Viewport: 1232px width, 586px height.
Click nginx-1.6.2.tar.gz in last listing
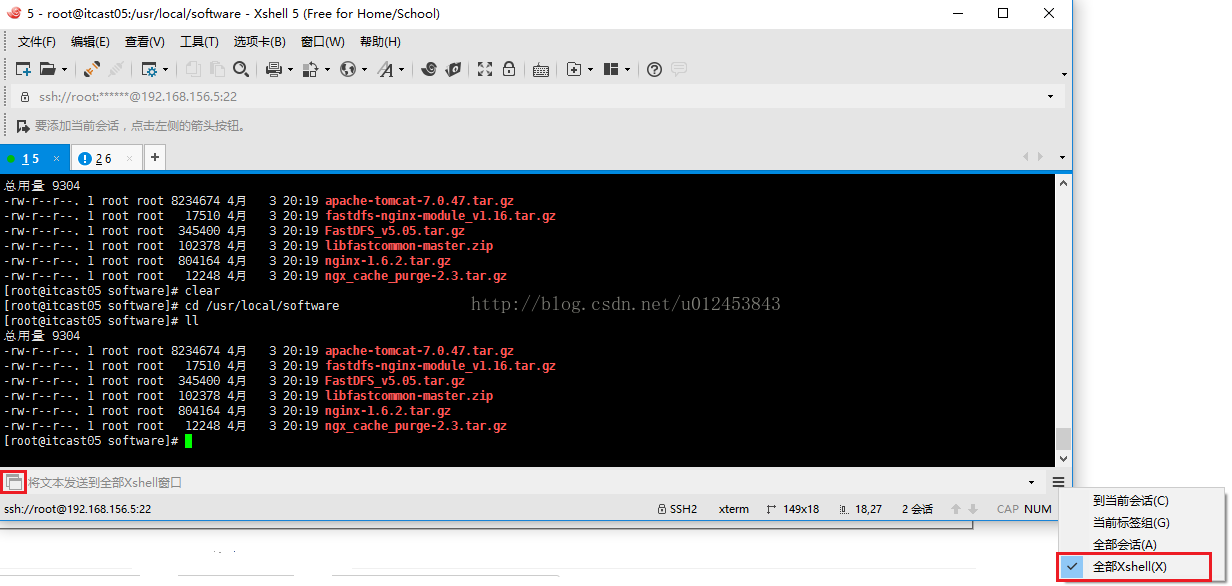[388, 411]
